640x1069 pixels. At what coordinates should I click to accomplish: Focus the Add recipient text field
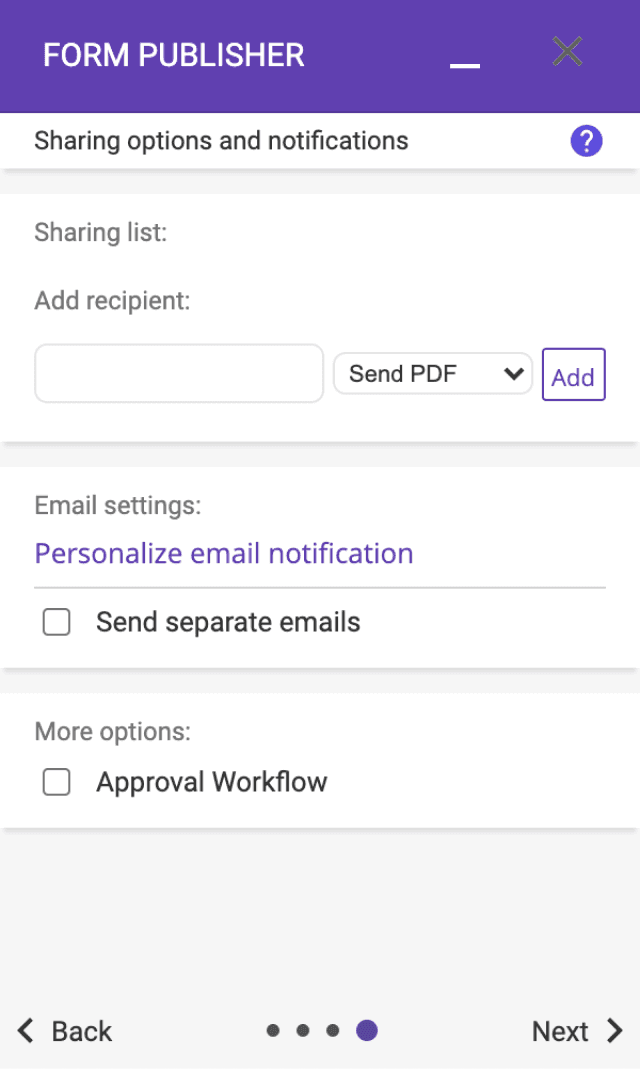179,374
